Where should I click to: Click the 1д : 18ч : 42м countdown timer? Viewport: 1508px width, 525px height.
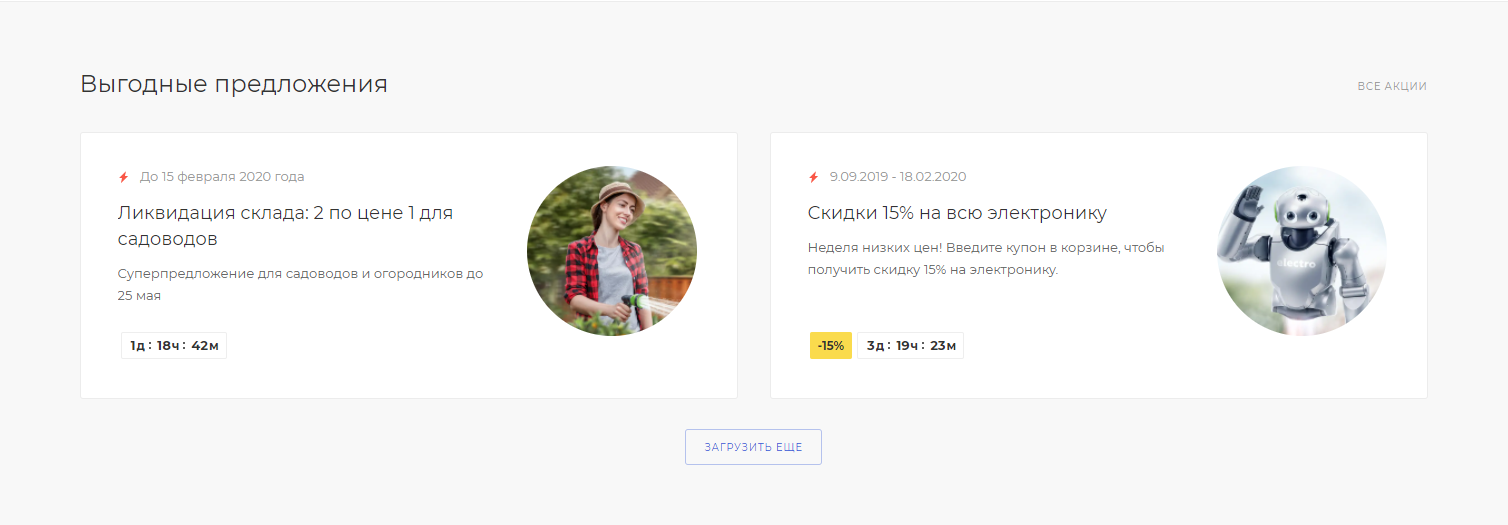tap(174, 346)
